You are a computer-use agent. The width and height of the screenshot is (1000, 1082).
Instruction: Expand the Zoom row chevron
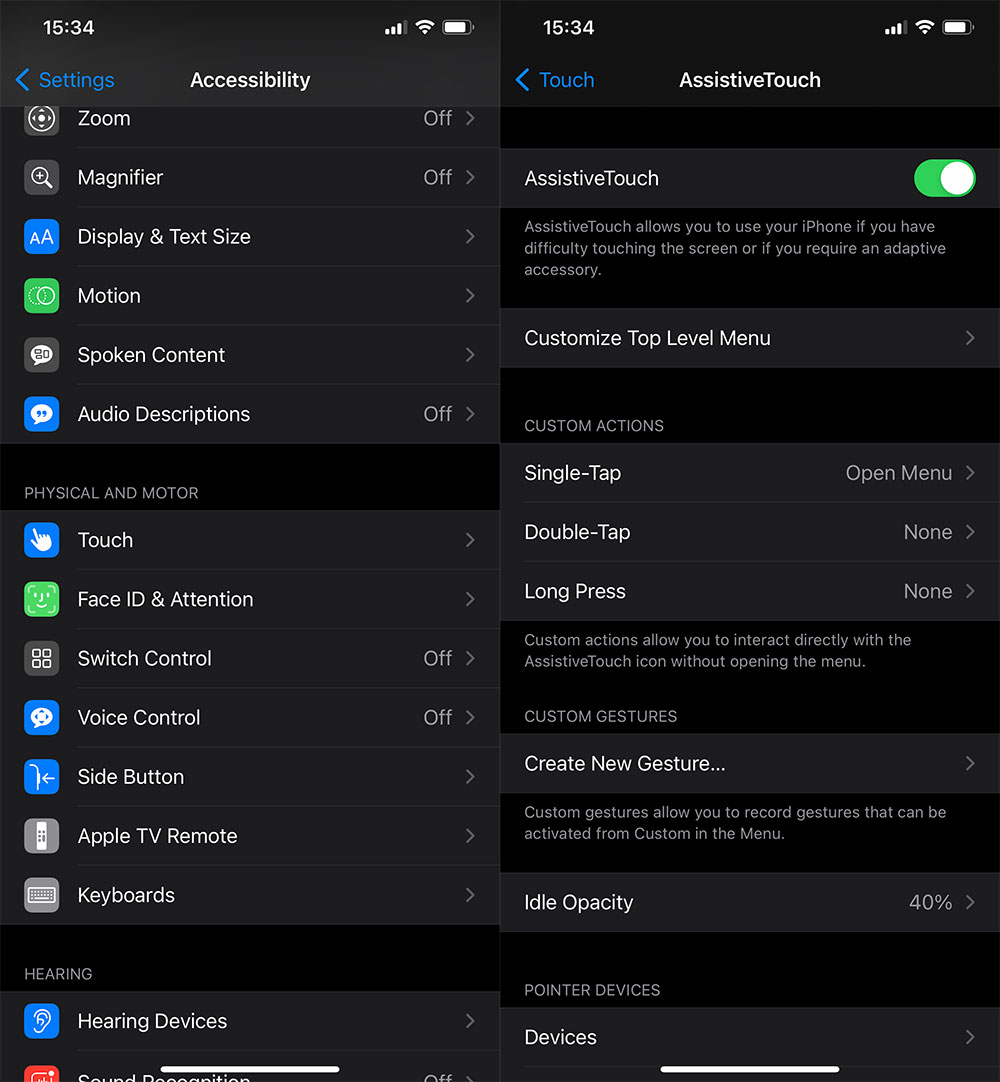coord(470,119)
